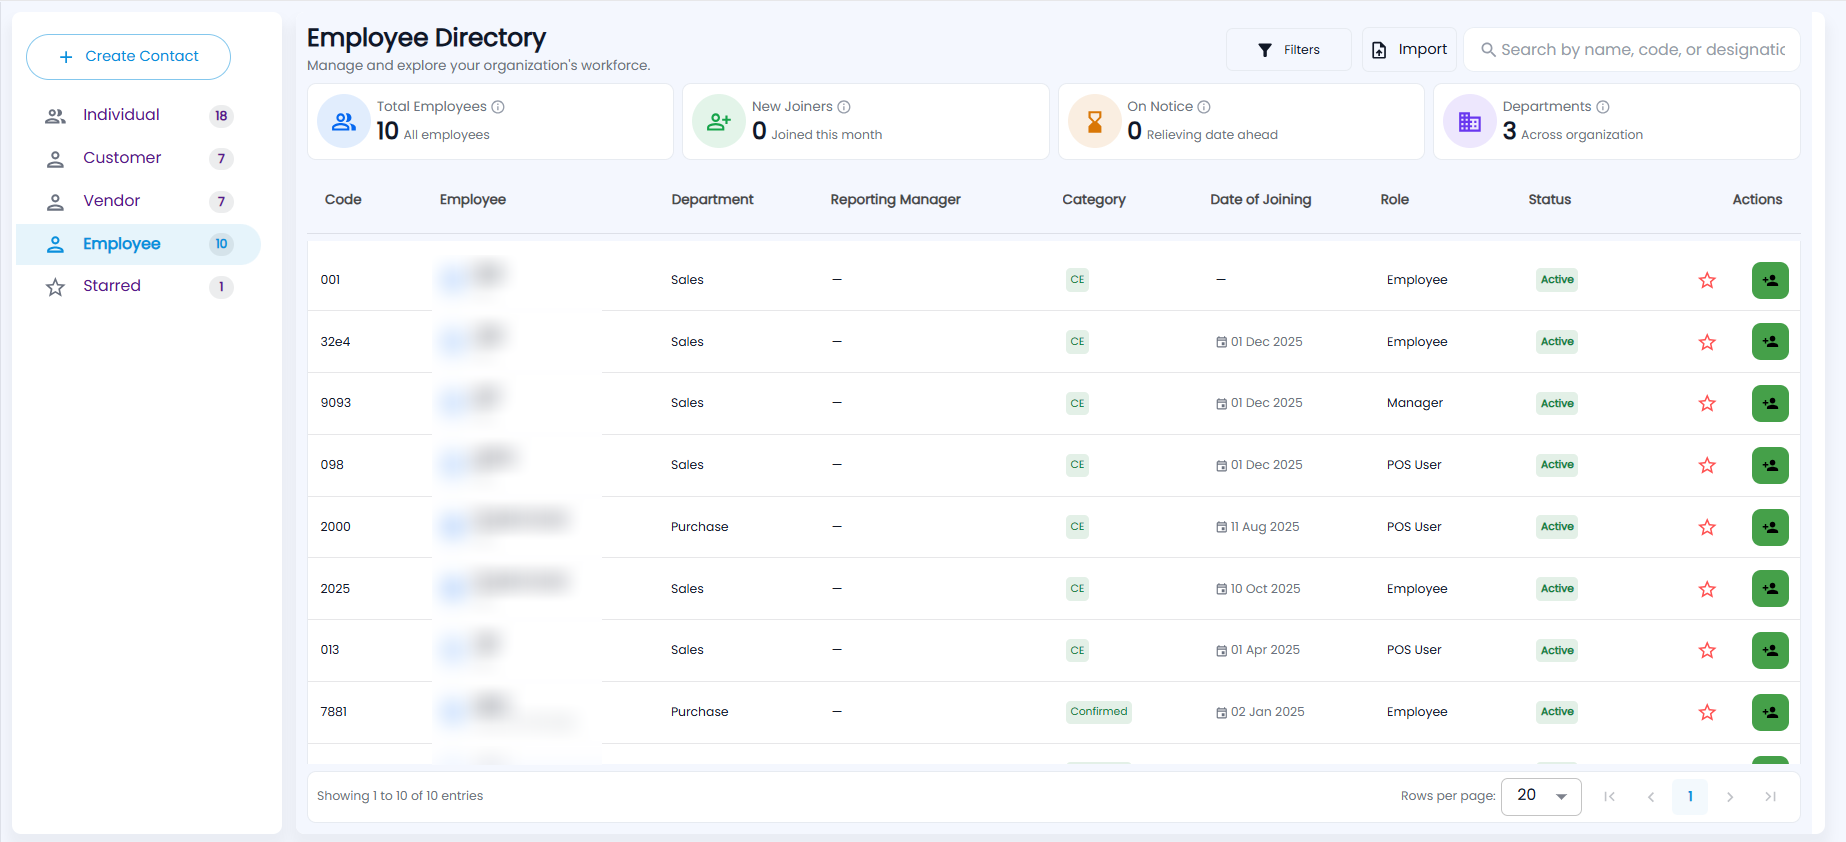
Task: Mark employee code 2000 as starred
Action: click(1707, 528)
